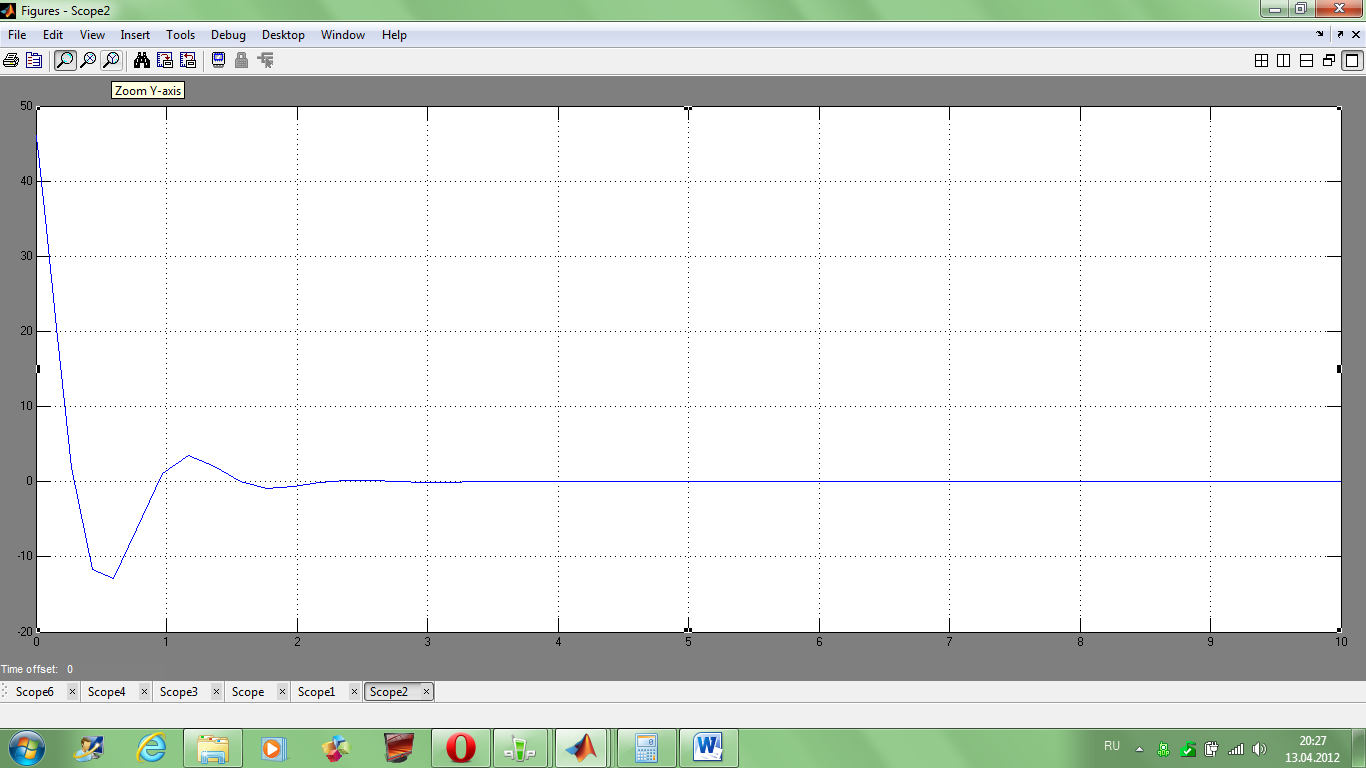Open Internet Explorer from taskbar
The width and height of the screenshot is (1366, 768).
point(151,748)
